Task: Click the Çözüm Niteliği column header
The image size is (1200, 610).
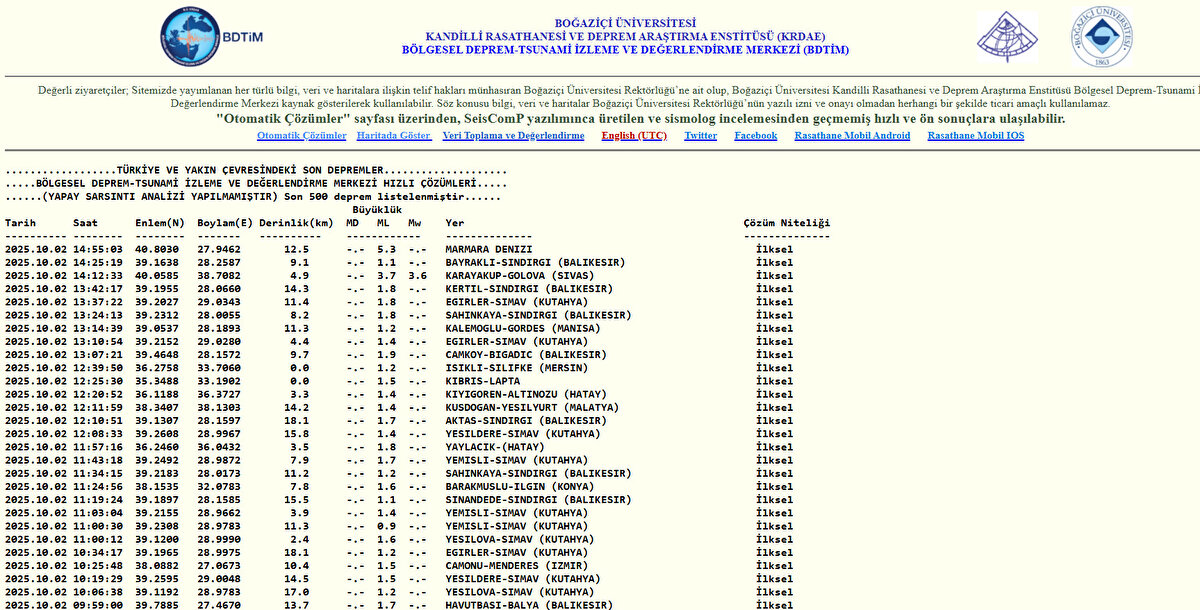Action: tap(786, 223)
